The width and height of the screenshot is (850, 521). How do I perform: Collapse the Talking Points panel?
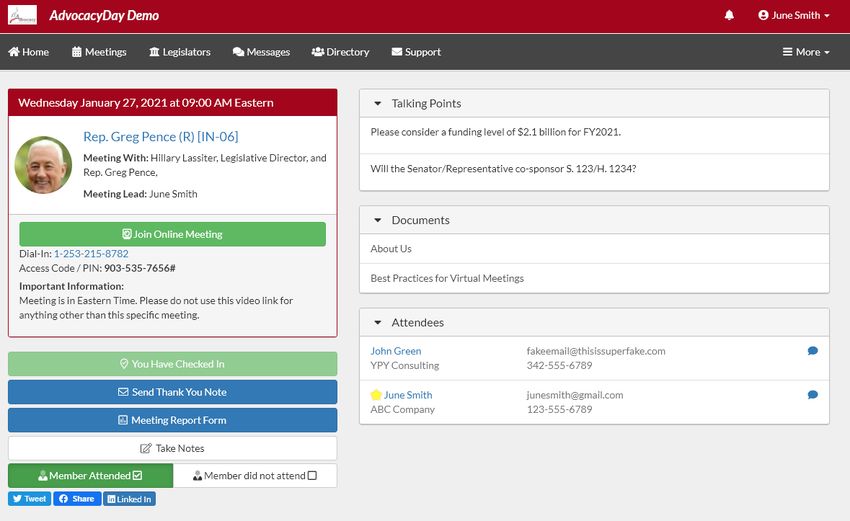click(378, 103)
